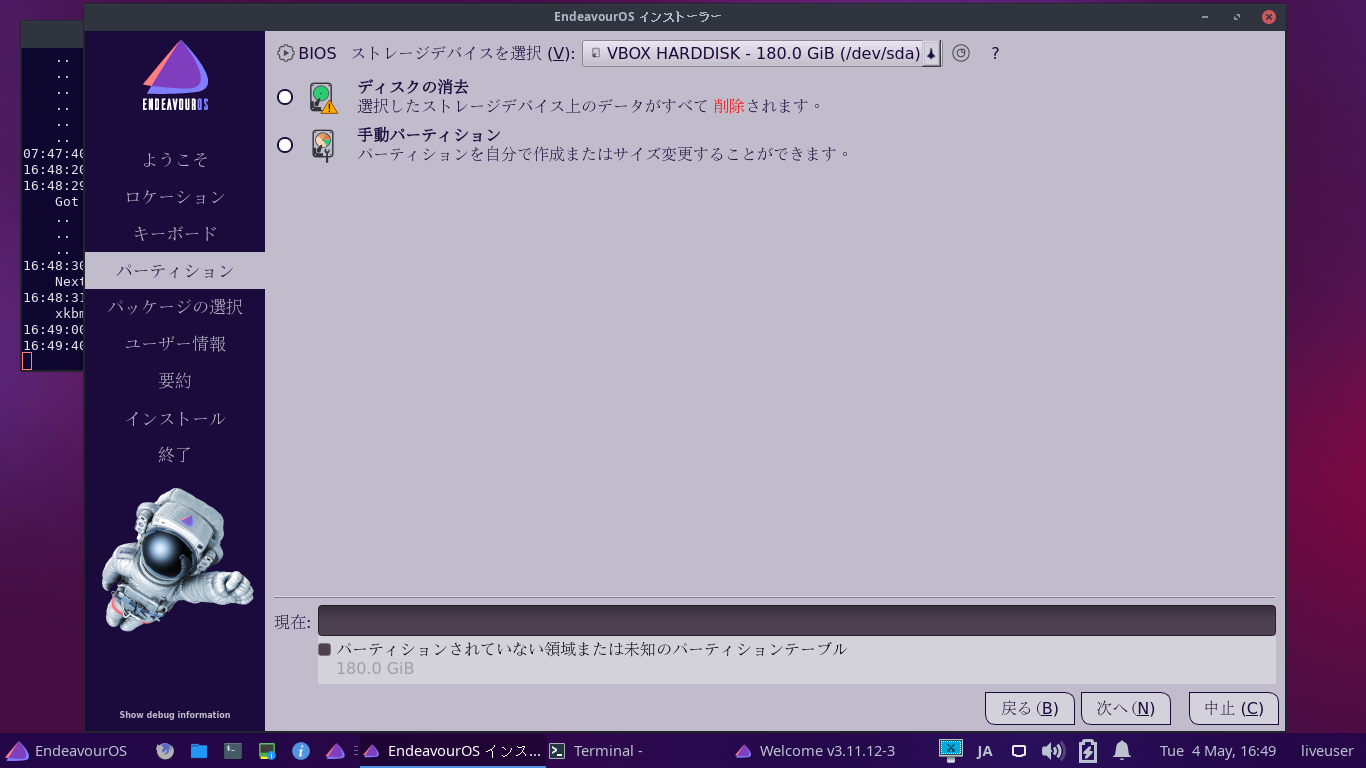Click the refresh icon next to device dropdown

[961, 54]
